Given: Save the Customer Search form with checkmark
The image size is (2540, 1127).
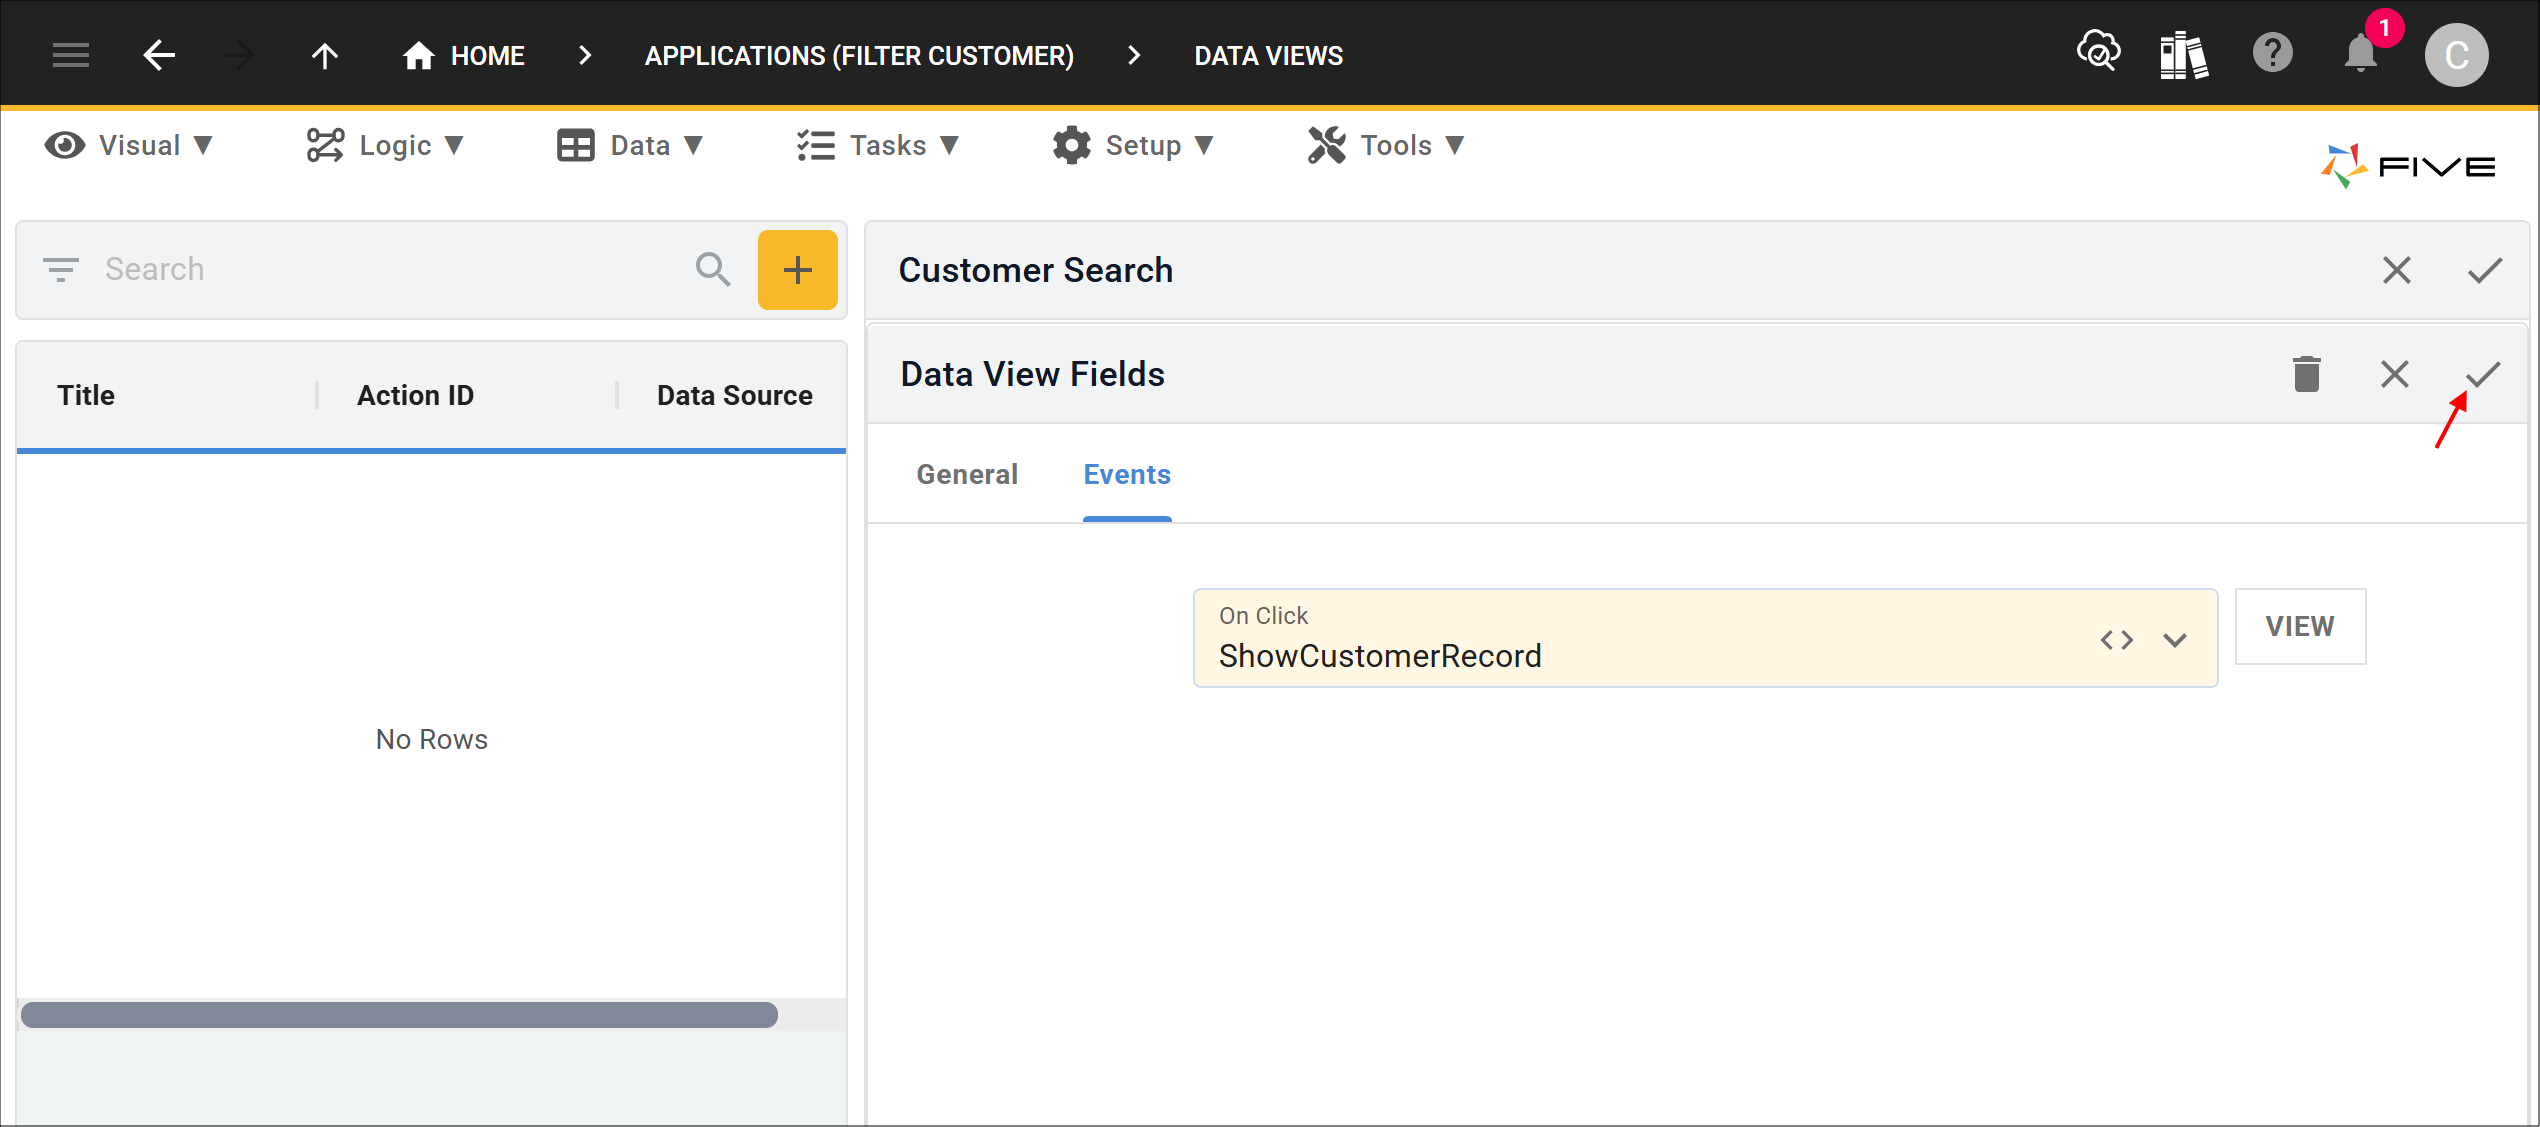Looking at the screenshot, I should pyautogui.click(x=2484, y=270).
